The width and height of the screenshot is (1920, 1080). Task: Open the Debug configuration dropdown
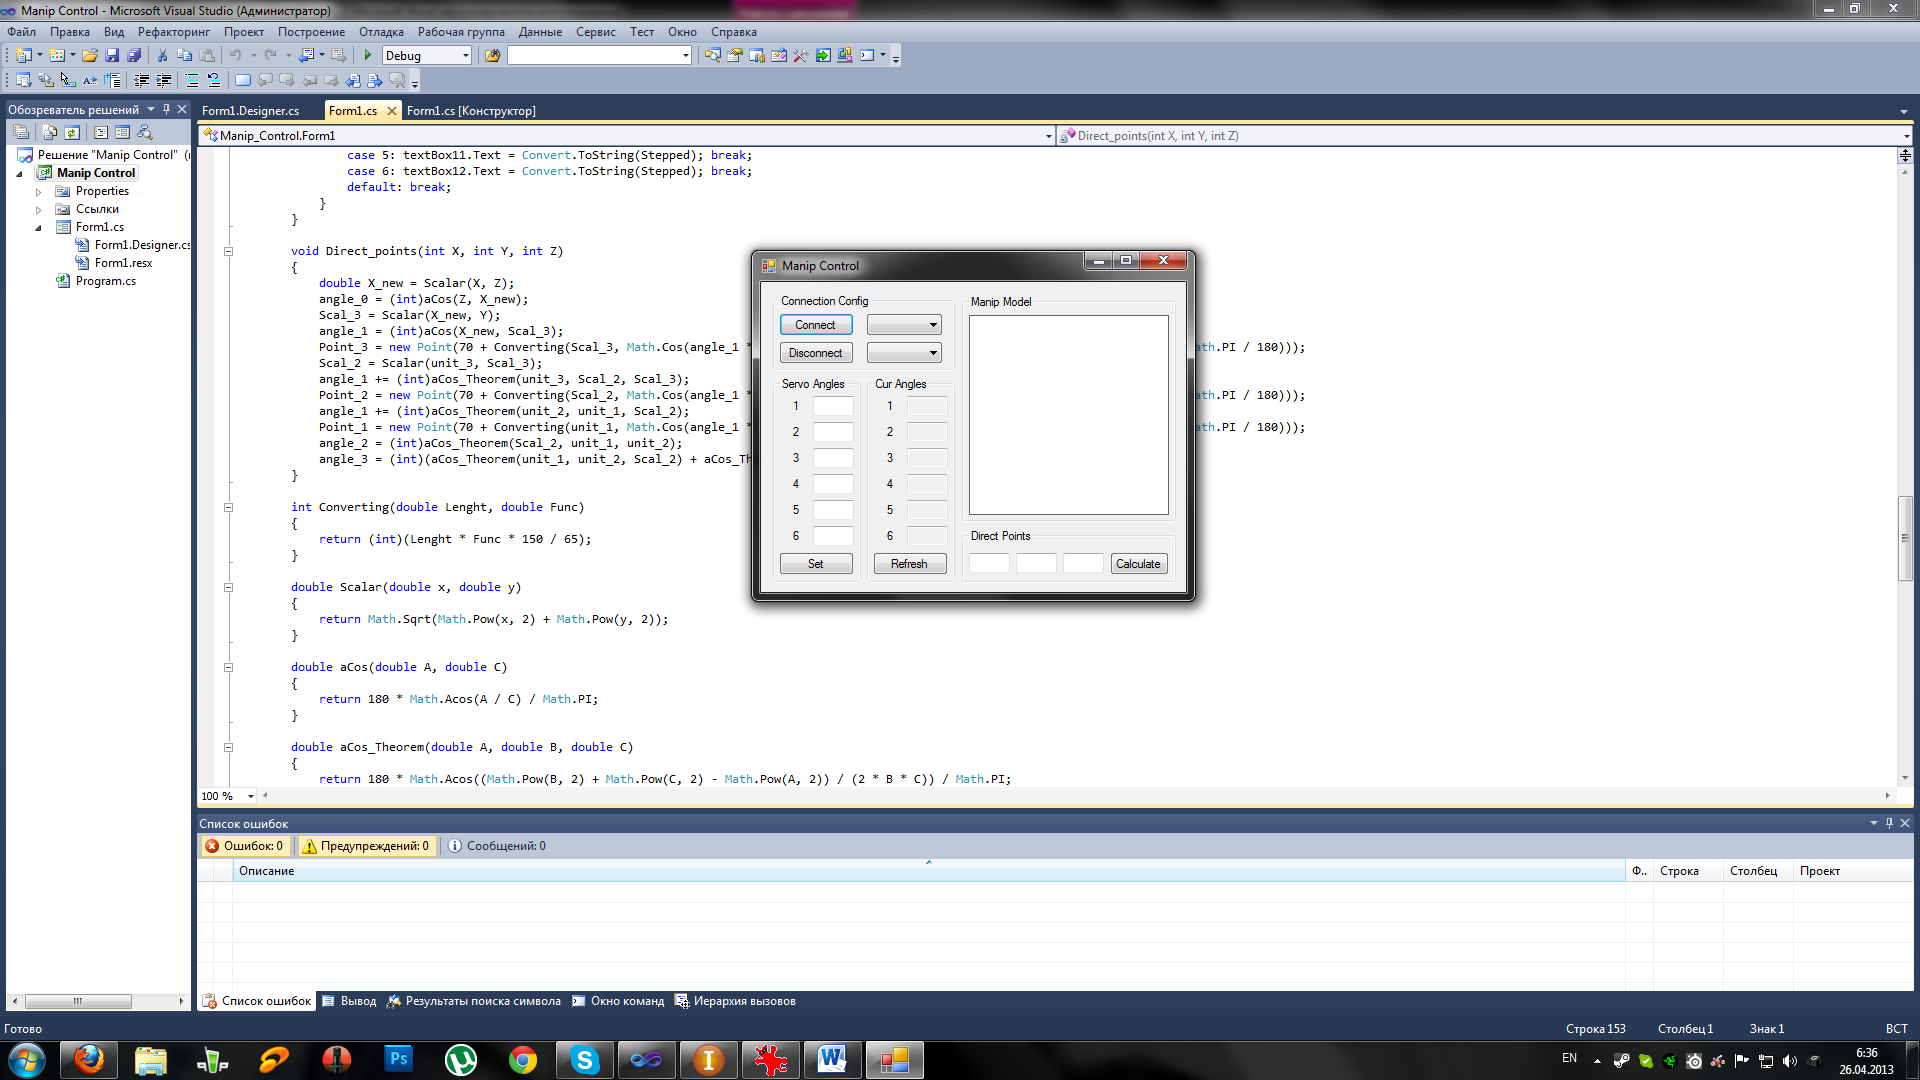pos(465,56)
